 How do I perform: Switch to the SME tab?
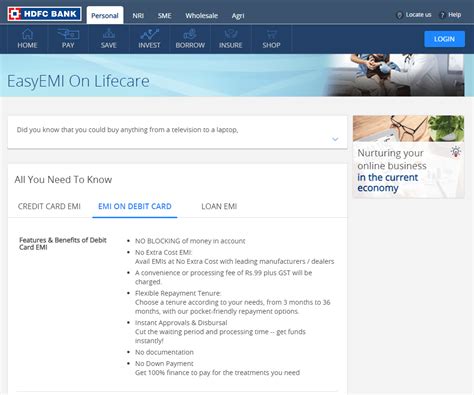coord(164,16)
